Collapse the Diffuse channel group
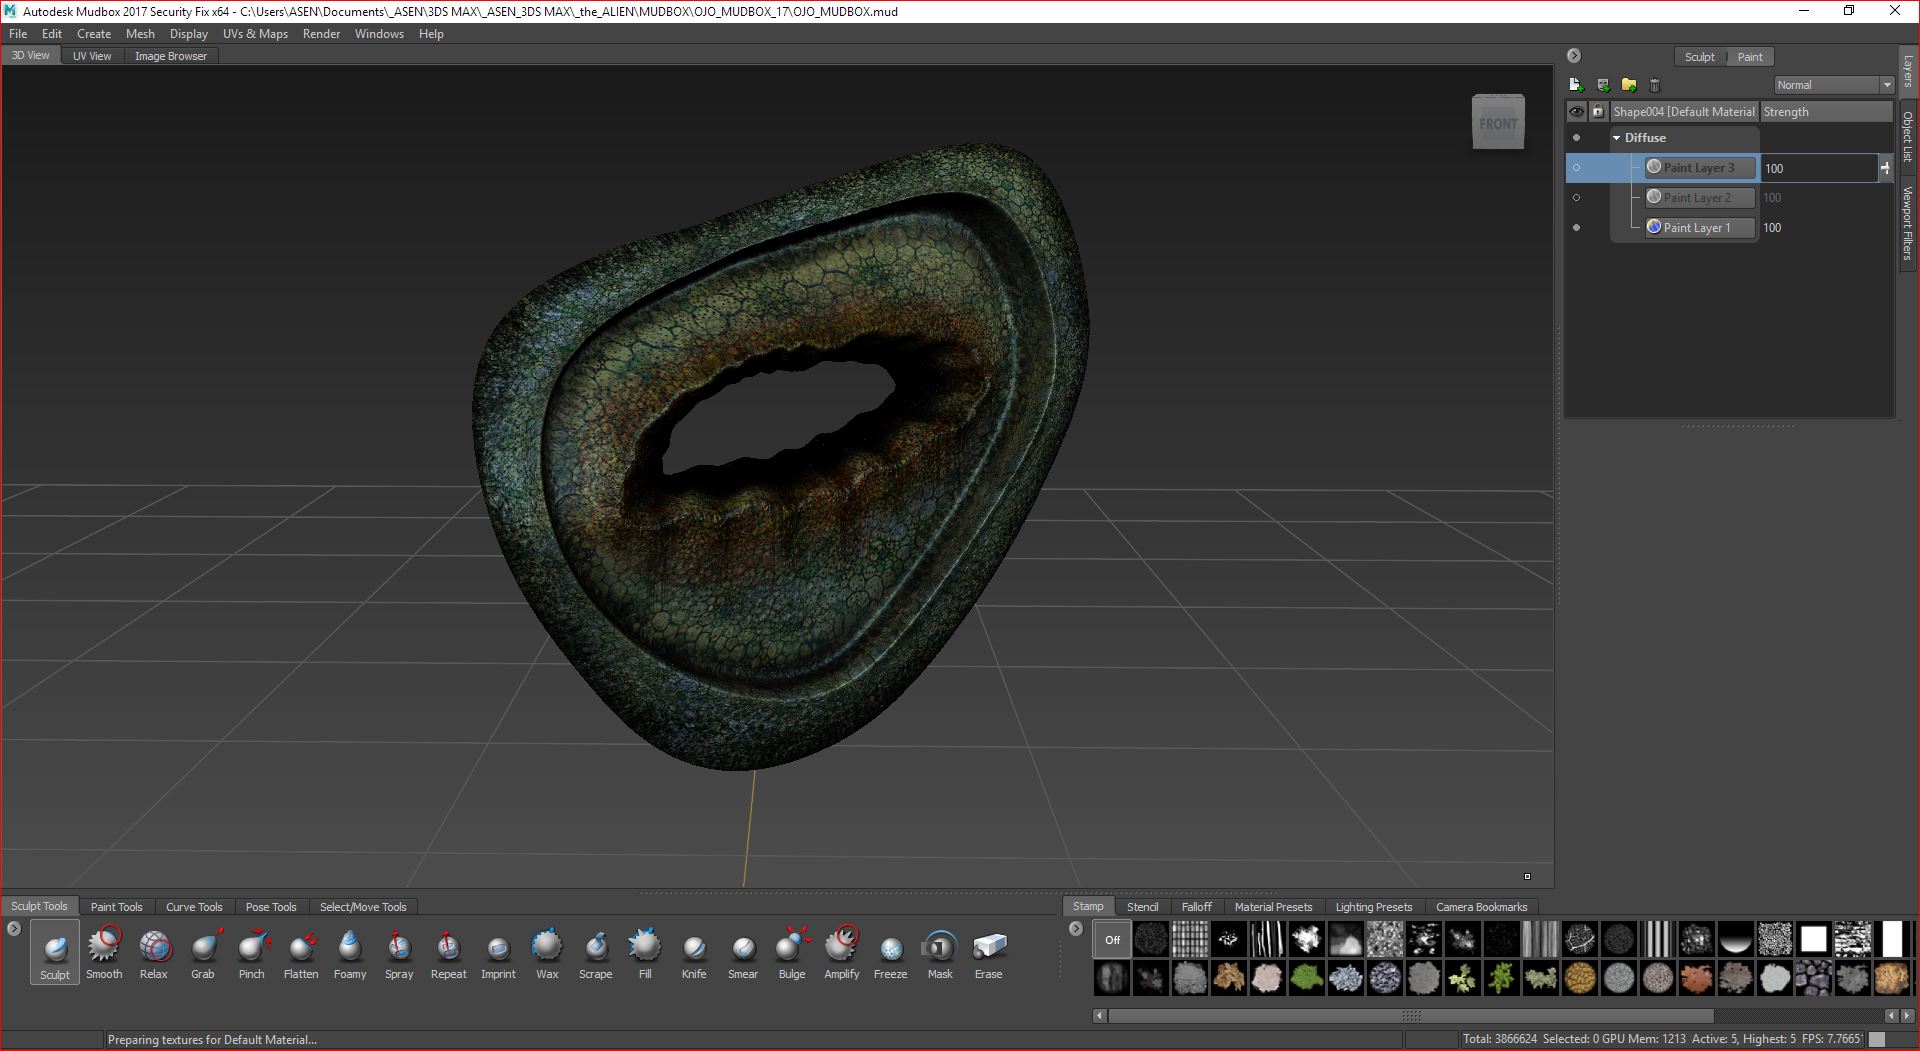 point(1616,138)
